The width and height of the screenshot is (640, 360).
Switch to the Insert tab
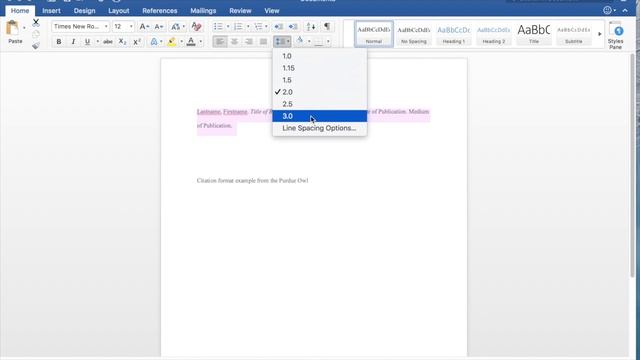[51, 11]
